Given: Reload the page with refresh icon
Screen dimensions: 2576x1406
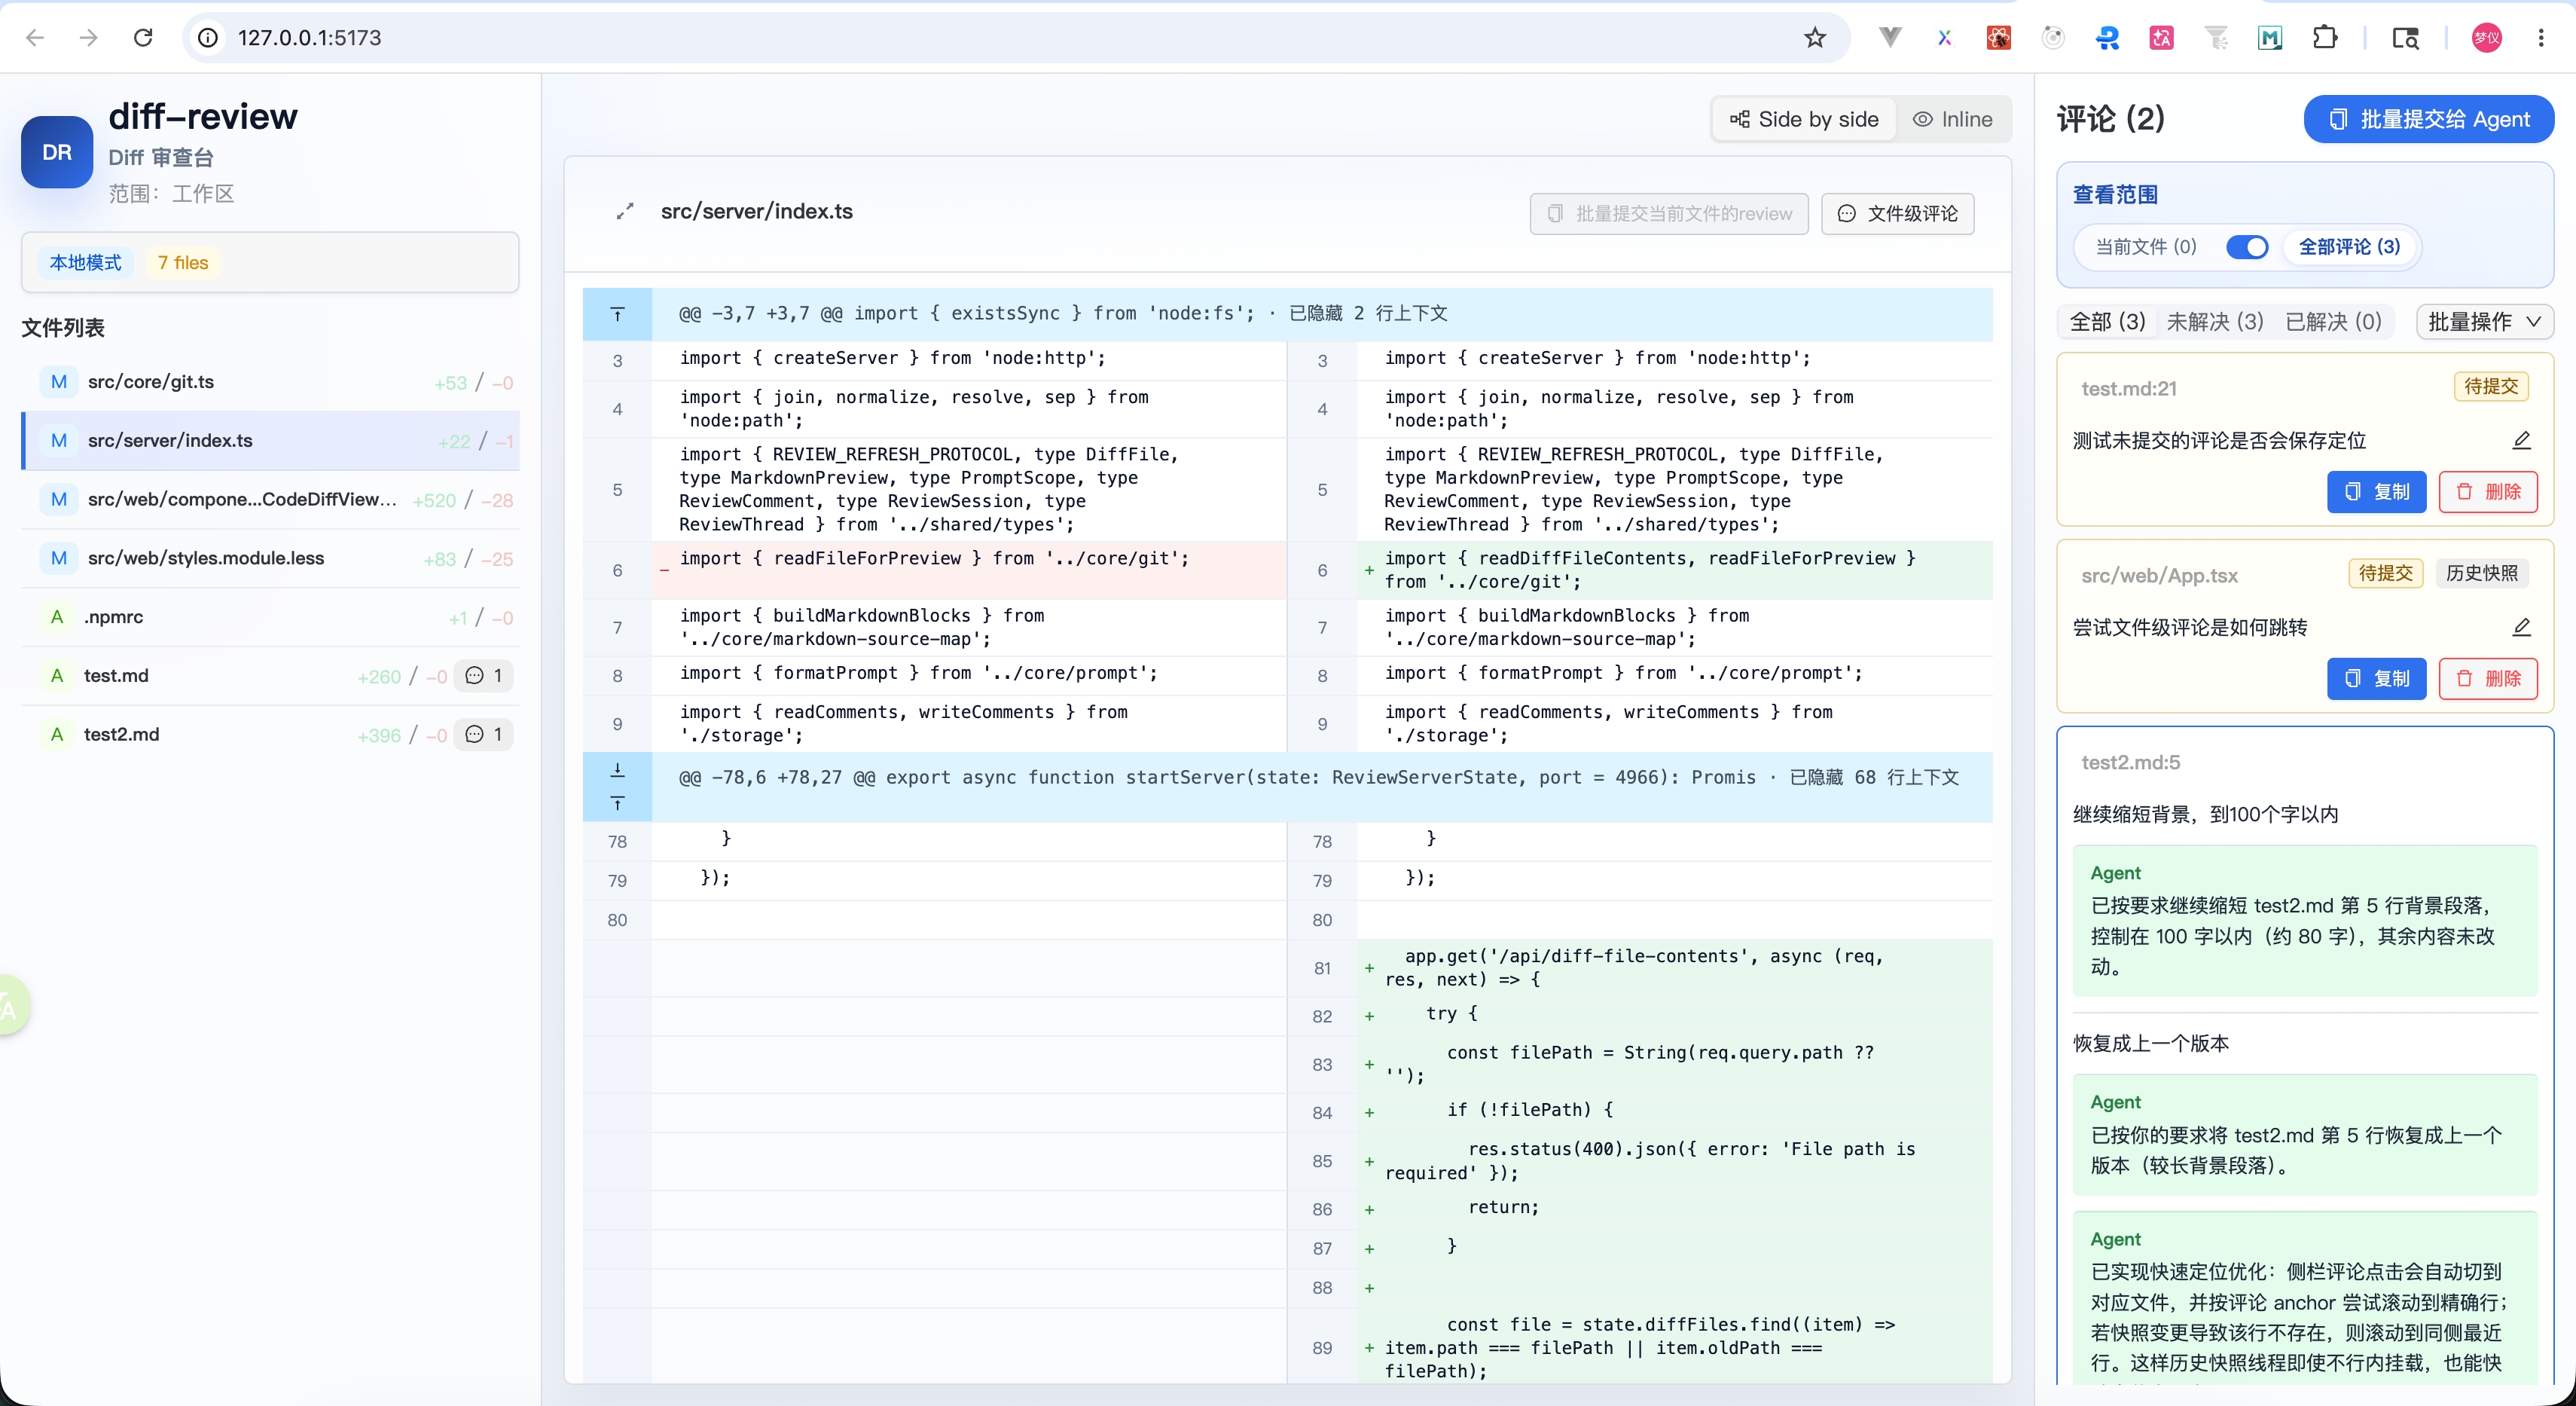Looking at the screenshot, I should point(143,38).
